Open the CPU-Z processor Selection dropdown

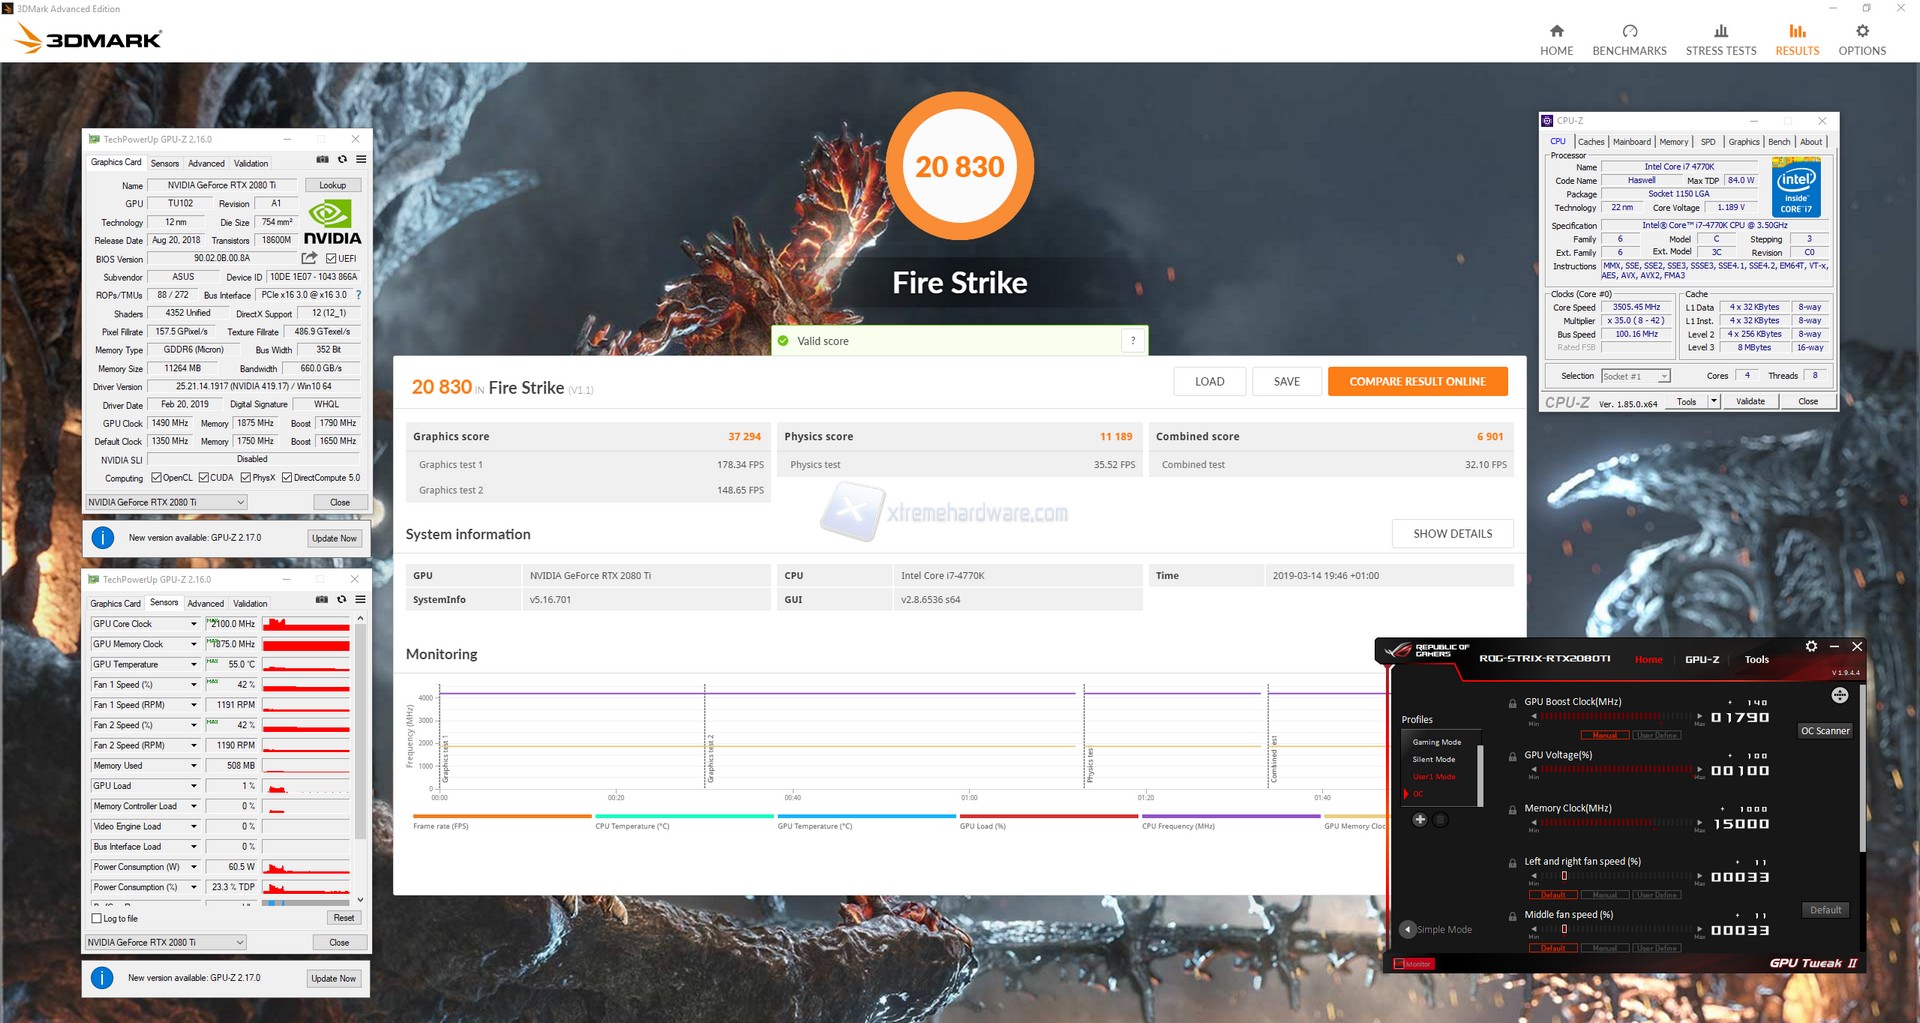click(1664, 376)
